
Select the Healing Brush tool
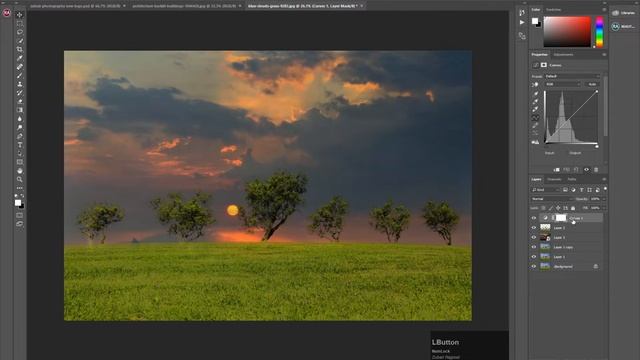[19, 67]
